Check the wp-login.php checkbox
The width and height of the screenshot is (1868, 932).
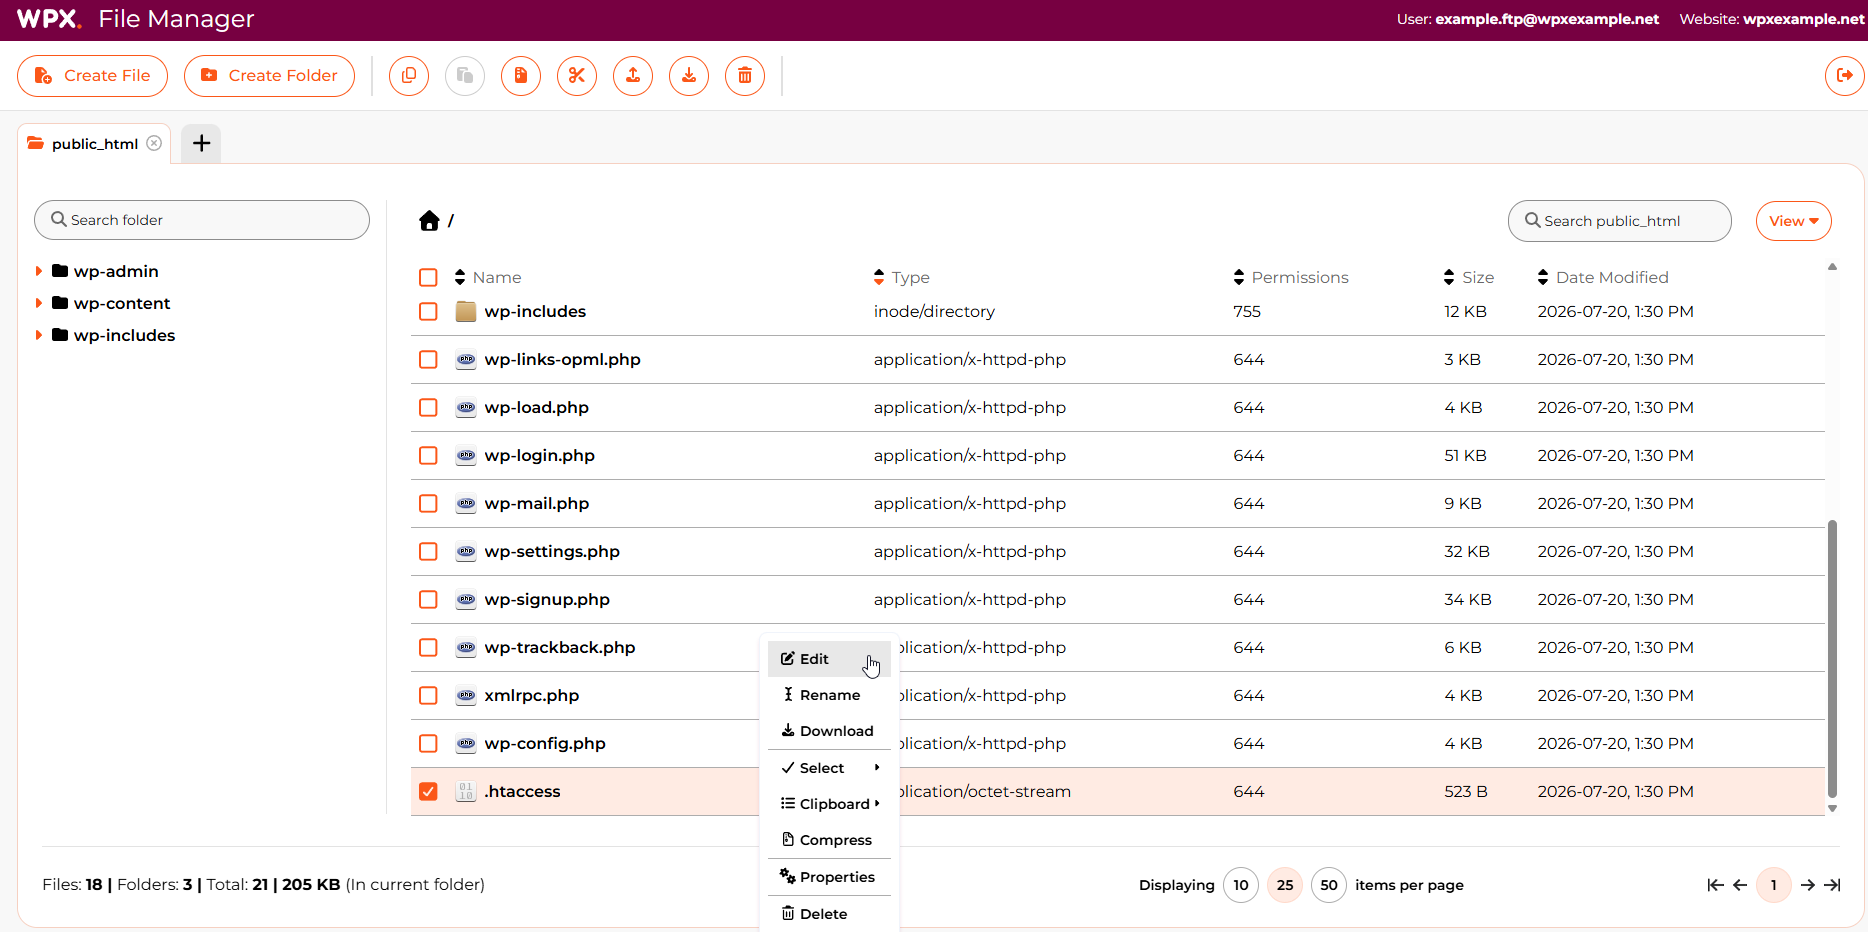(x=428, y=456)
